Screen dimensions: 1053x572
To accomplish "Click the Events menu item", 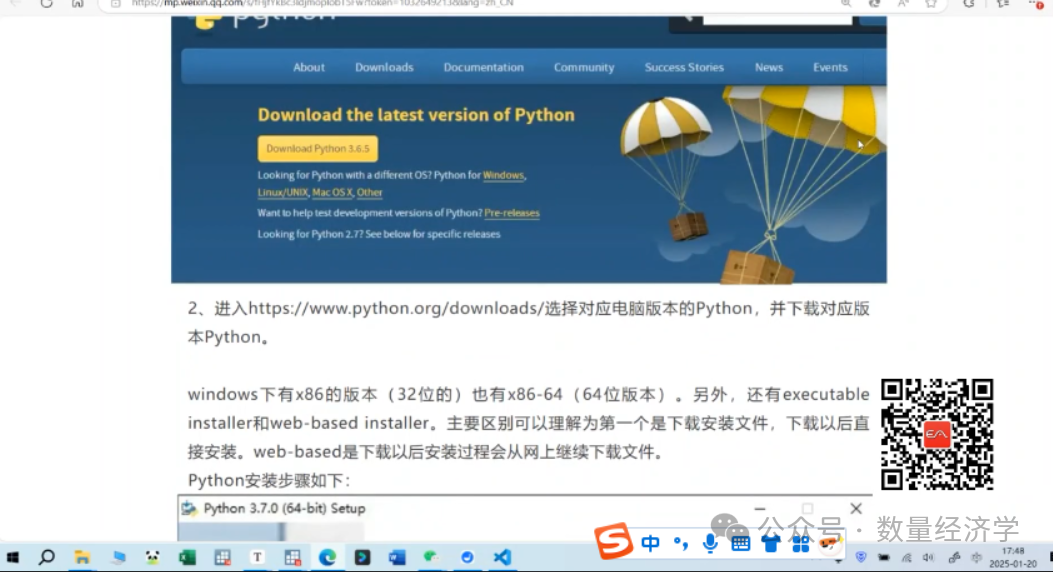I will [x=830, y=67].
